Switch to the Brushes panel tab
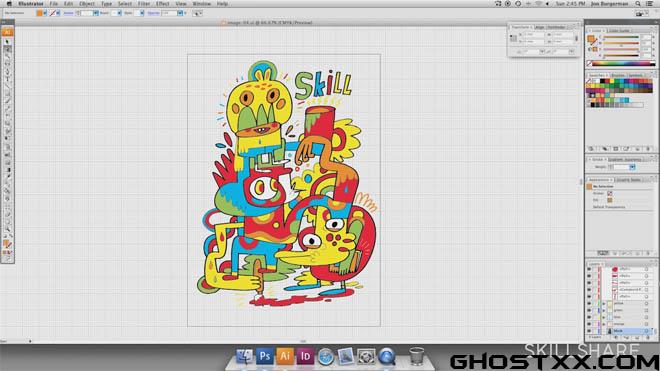Viewport: 660px width, 371px height. coord(618,75)
